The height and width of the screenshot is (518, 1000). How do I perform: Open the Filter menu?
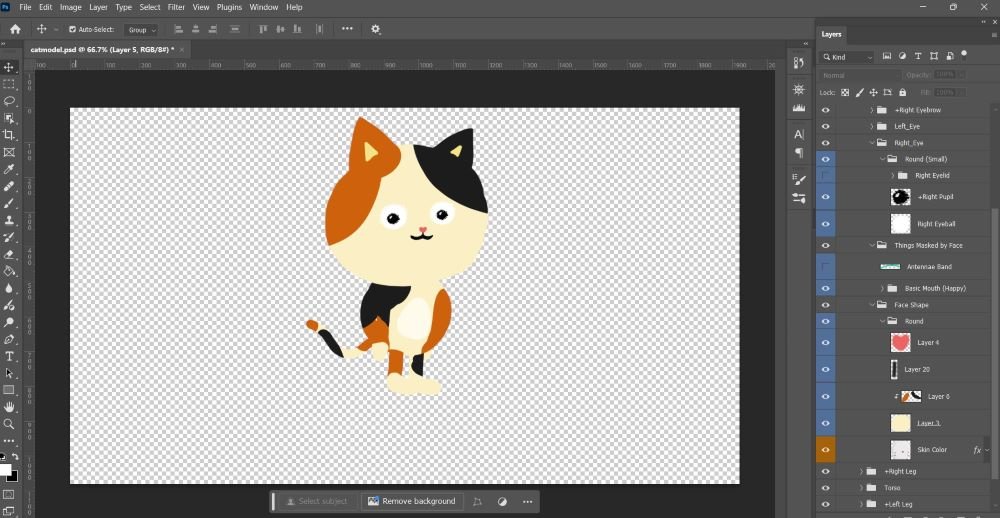point(176,7)
